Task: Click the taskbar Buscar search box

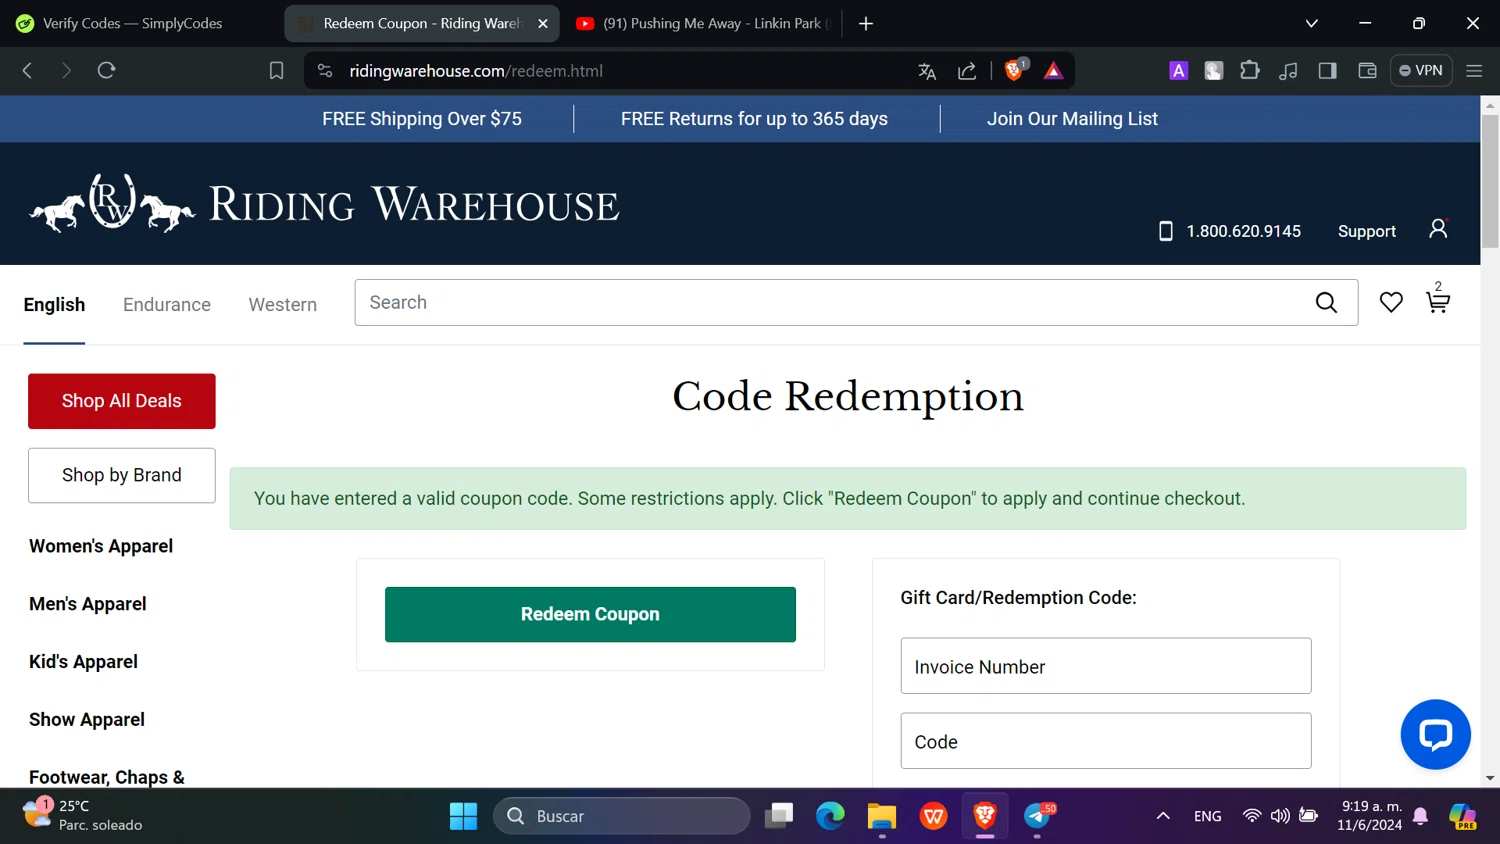Action: tap(622, 816)
